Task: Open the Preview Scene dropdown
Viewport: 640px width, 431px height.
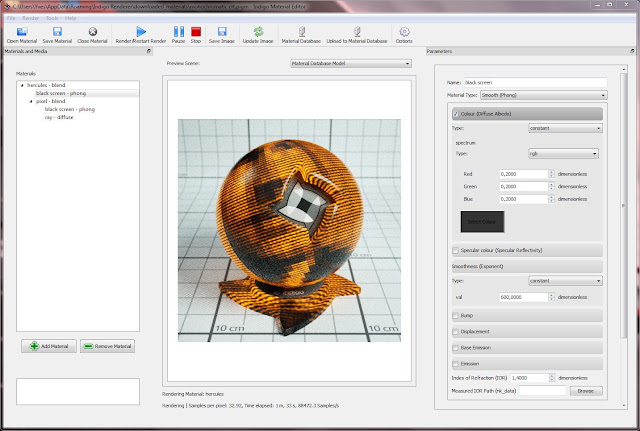Action: click(x=350, y=63)
